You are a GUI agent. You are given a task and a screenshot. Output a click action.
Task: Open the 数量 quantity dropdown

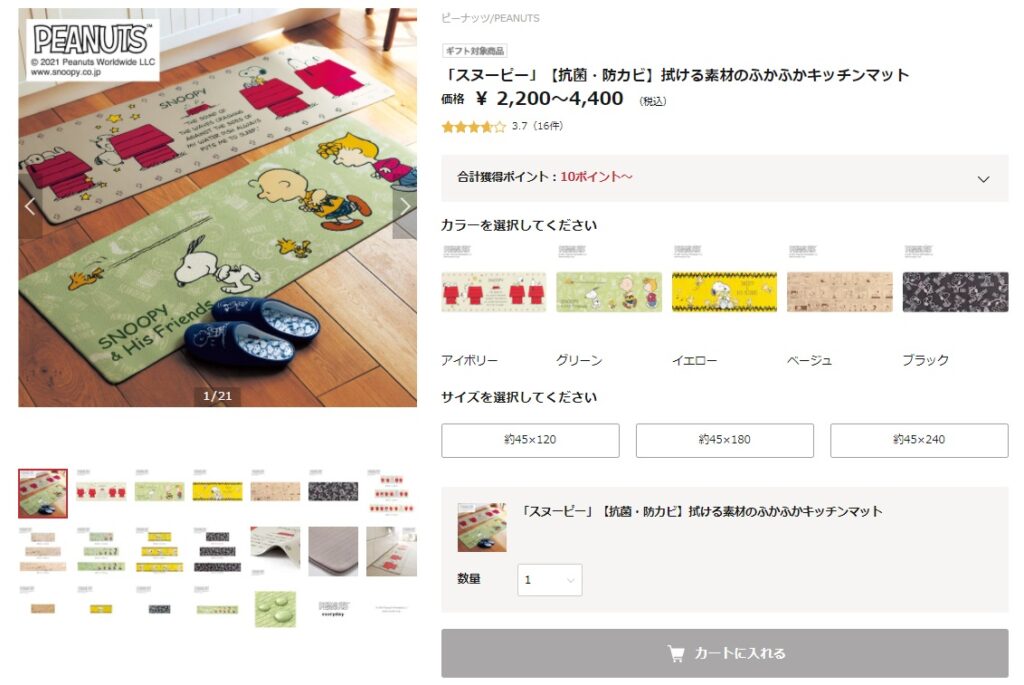(x=550, y=580)
